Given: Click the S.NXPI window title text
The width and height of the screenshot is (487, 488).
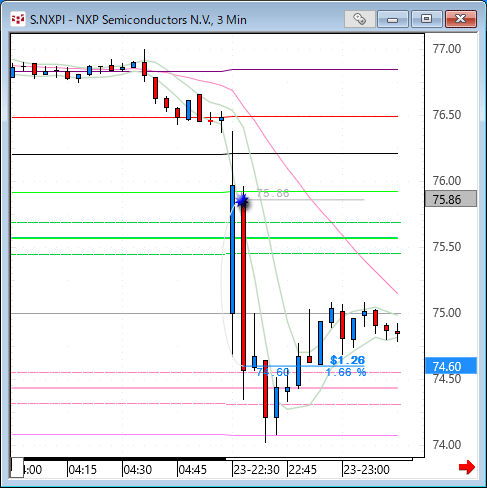Looking at the screenshot, I should [138, 20].
